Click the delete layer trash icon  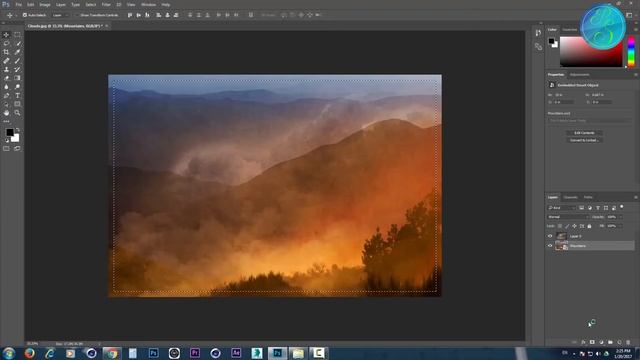[x=628, y=342]
